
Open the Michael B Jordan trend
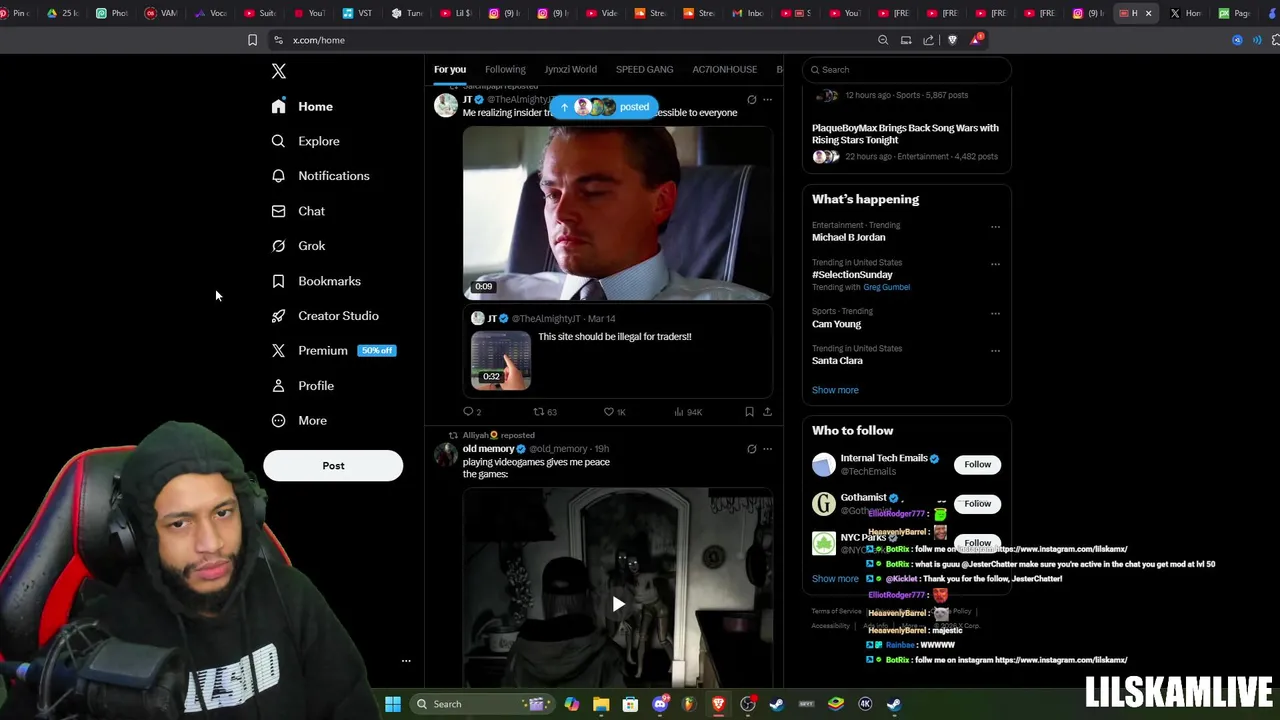(x=848, y=238)
